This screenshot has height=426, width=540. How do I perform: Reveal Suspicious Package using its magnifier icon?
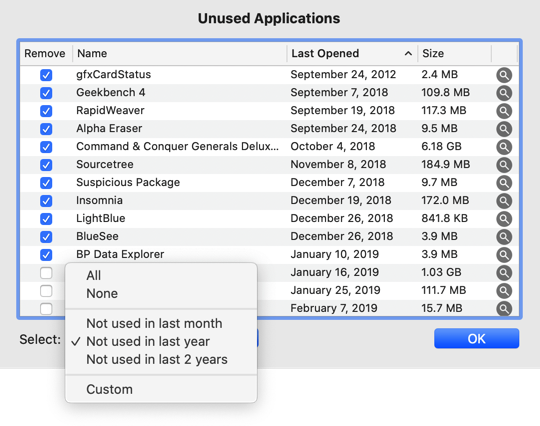click(x=504, y=183)
